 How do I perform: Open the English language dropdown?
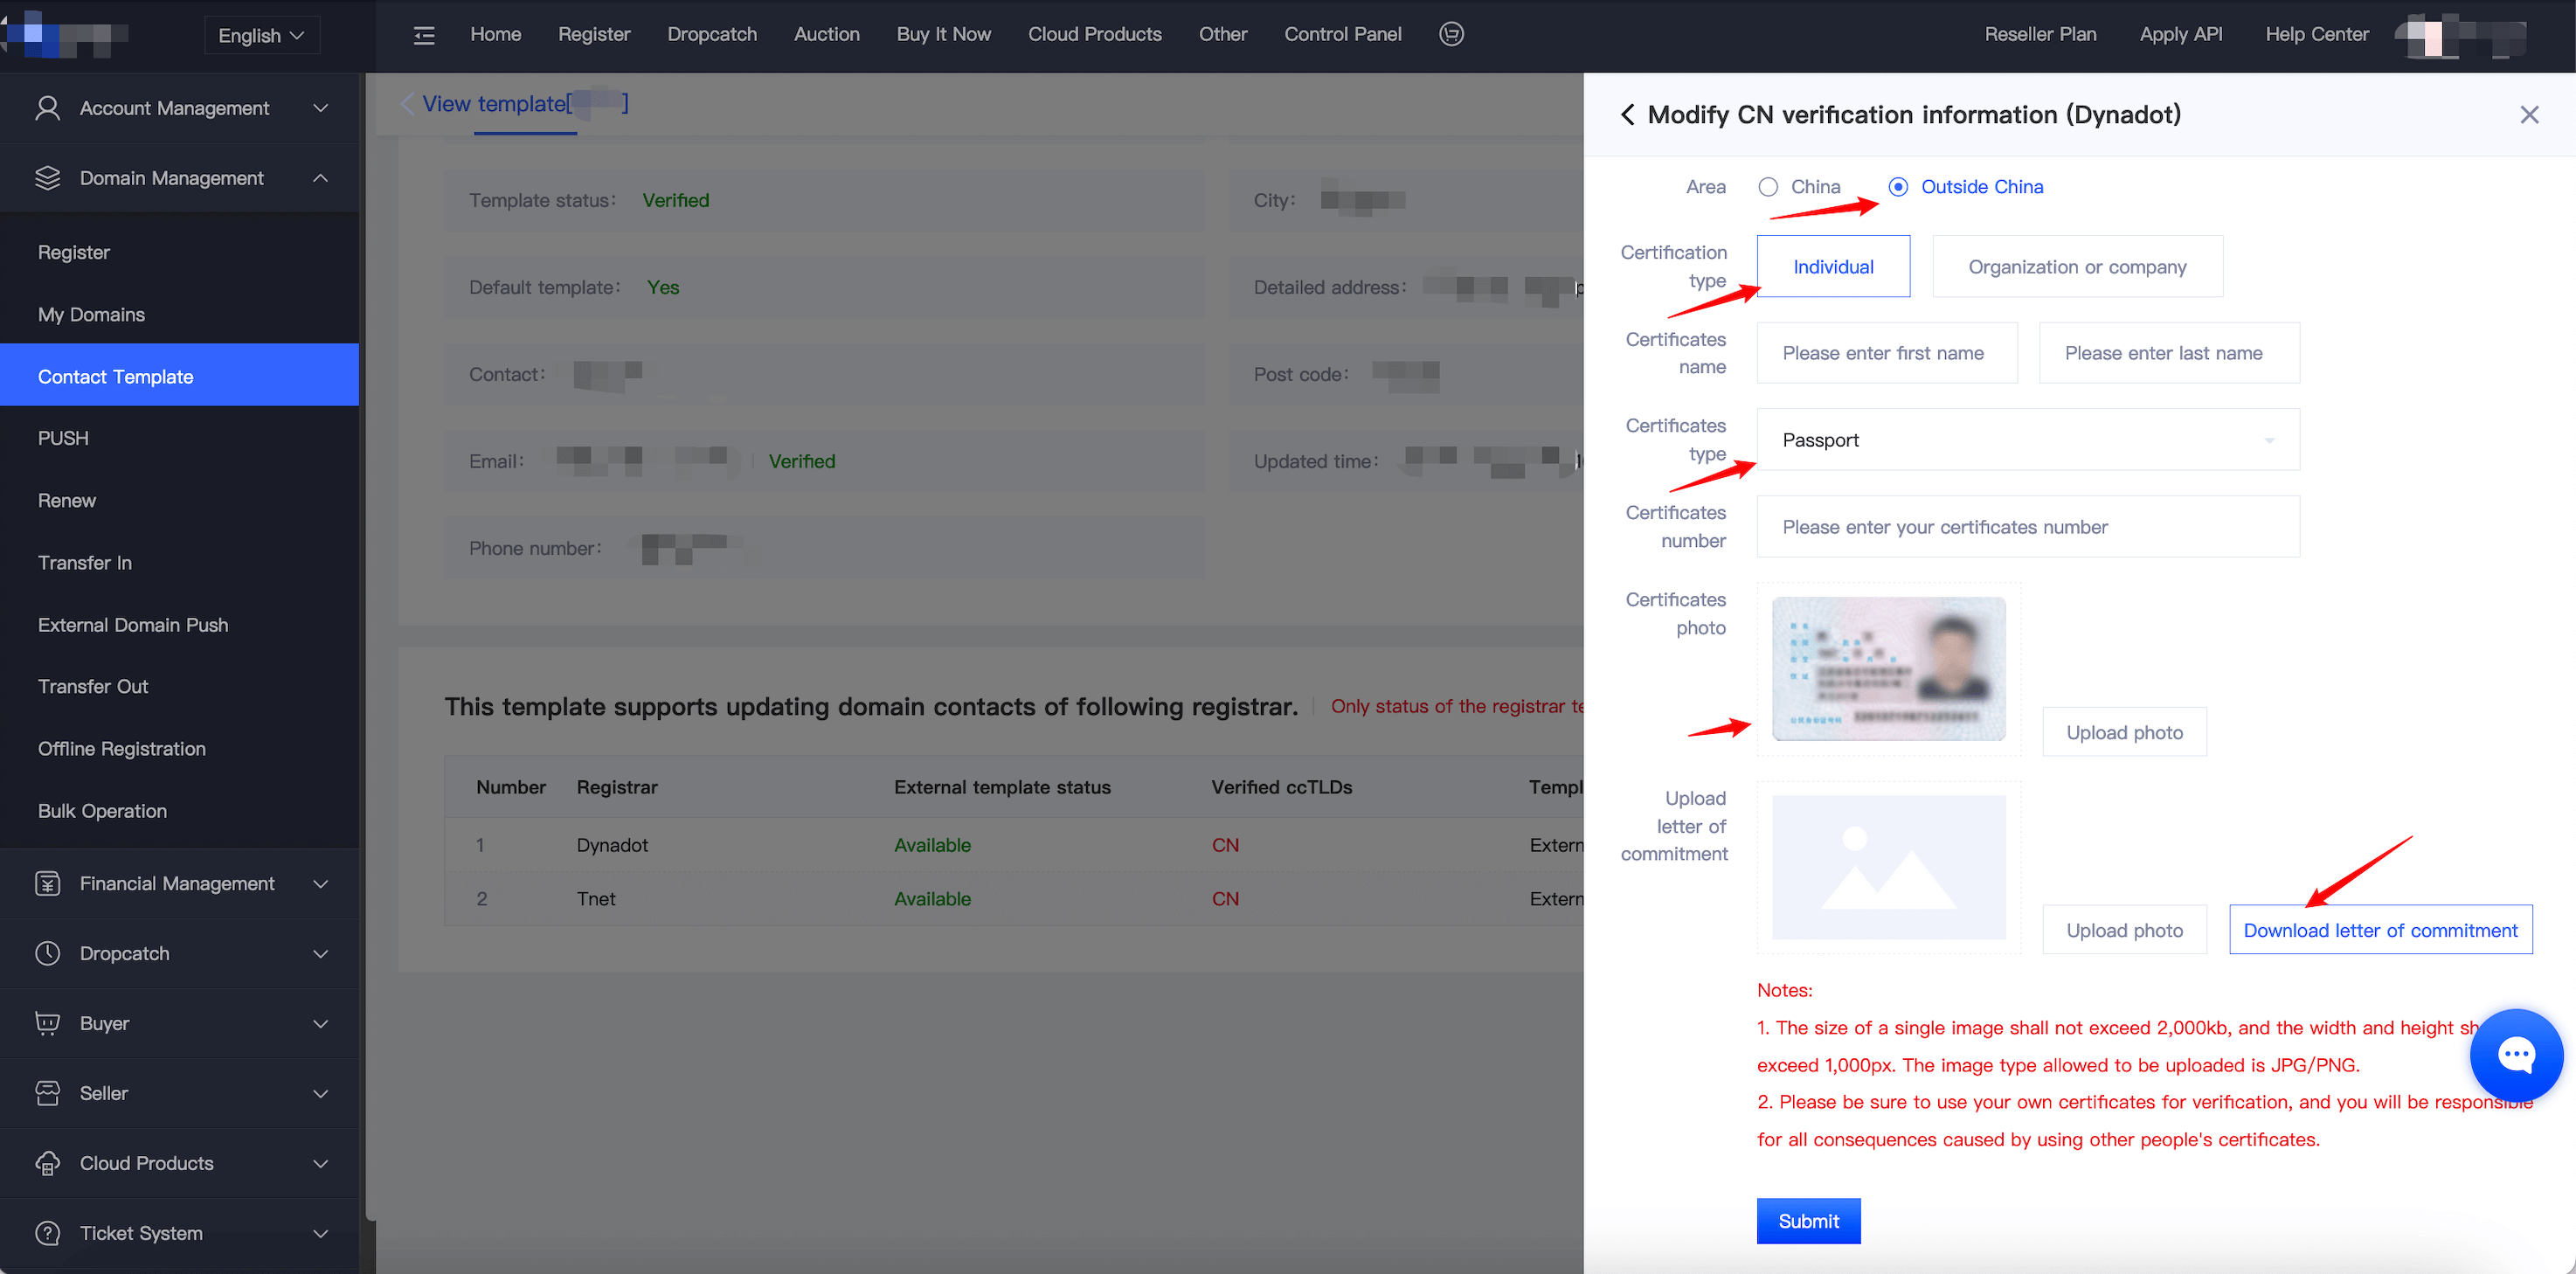click(x=261, y=35)
